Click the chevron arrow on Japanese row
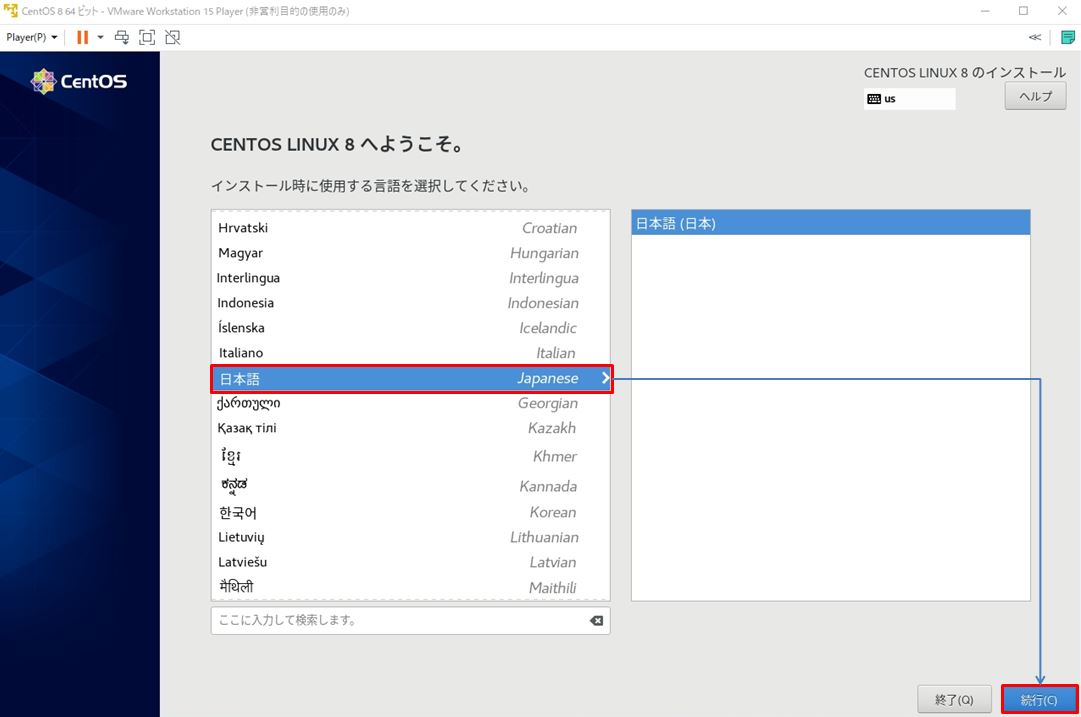 (x=605, y=378)
